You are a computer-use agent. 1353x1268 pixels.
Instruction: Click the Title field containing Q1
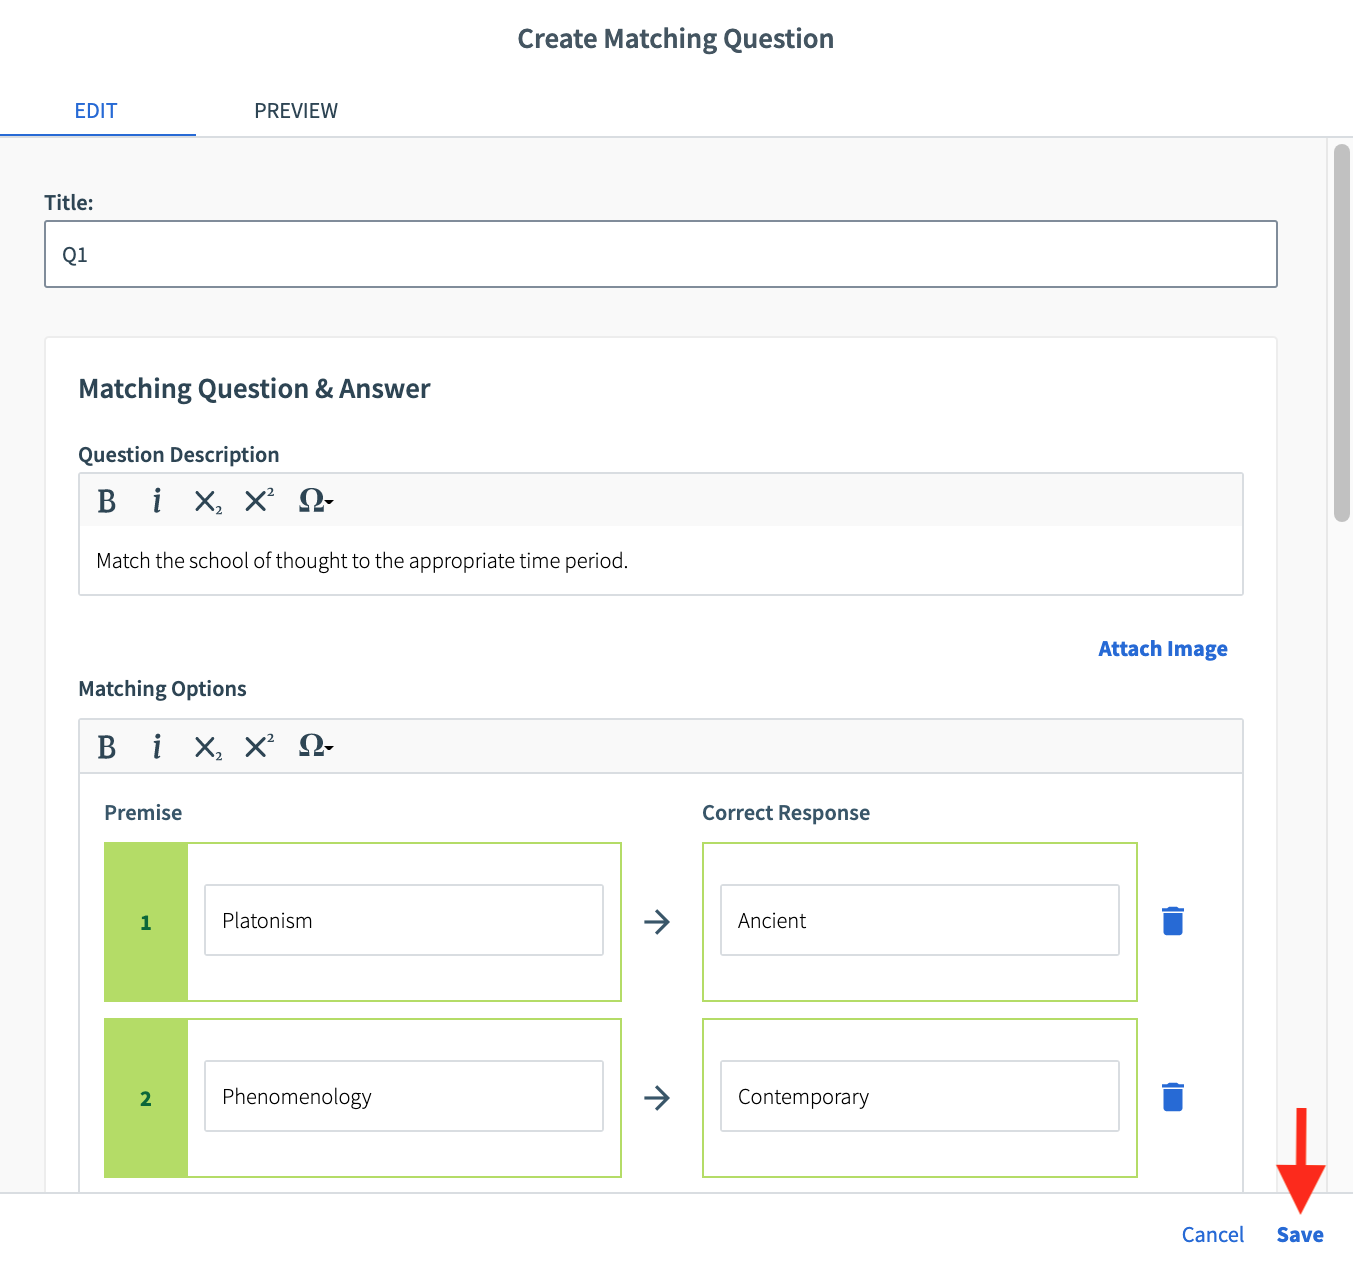[660, 255]
